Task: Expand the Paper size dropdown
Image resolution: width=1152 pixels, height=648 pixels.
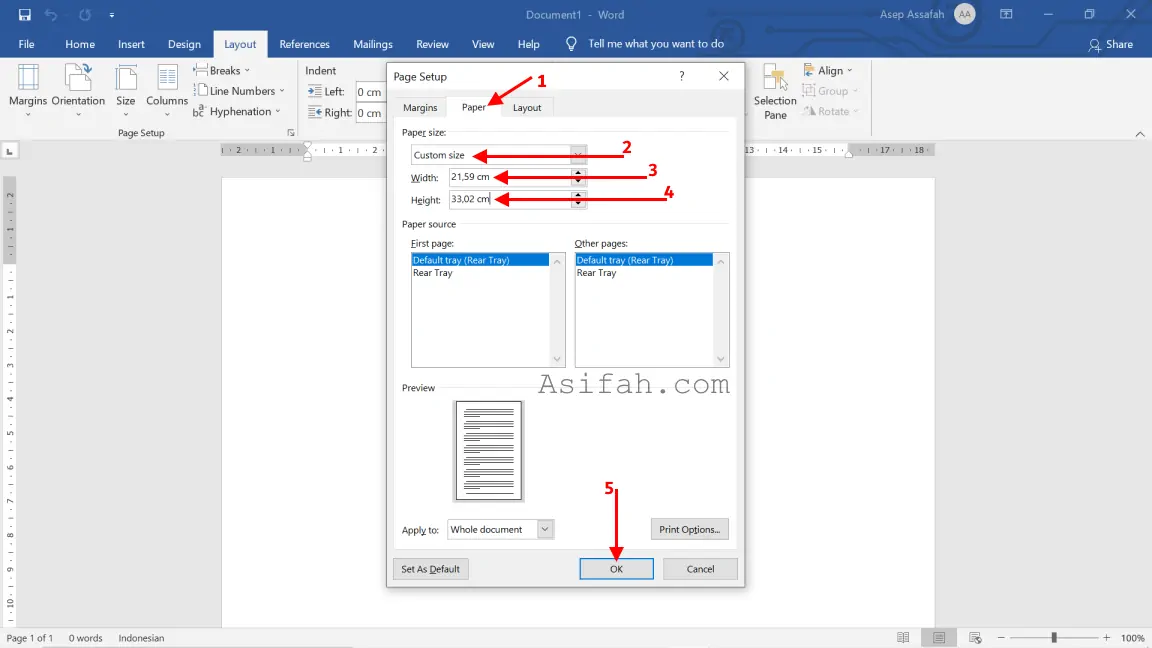Action: tap(578, 155)
